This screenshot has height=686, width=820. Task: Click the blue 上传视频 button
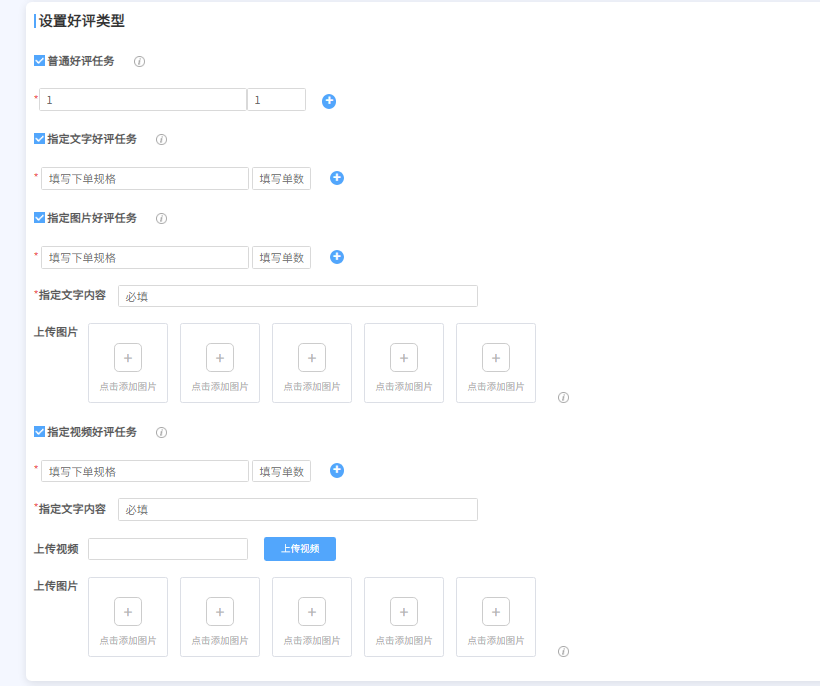[300, 548]
